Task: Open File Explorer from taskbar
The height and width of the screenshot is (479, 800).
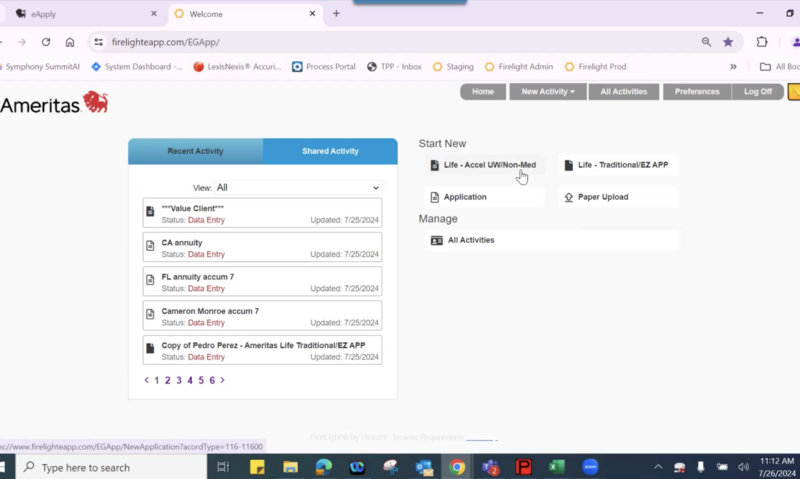Action: coord(290,467)
